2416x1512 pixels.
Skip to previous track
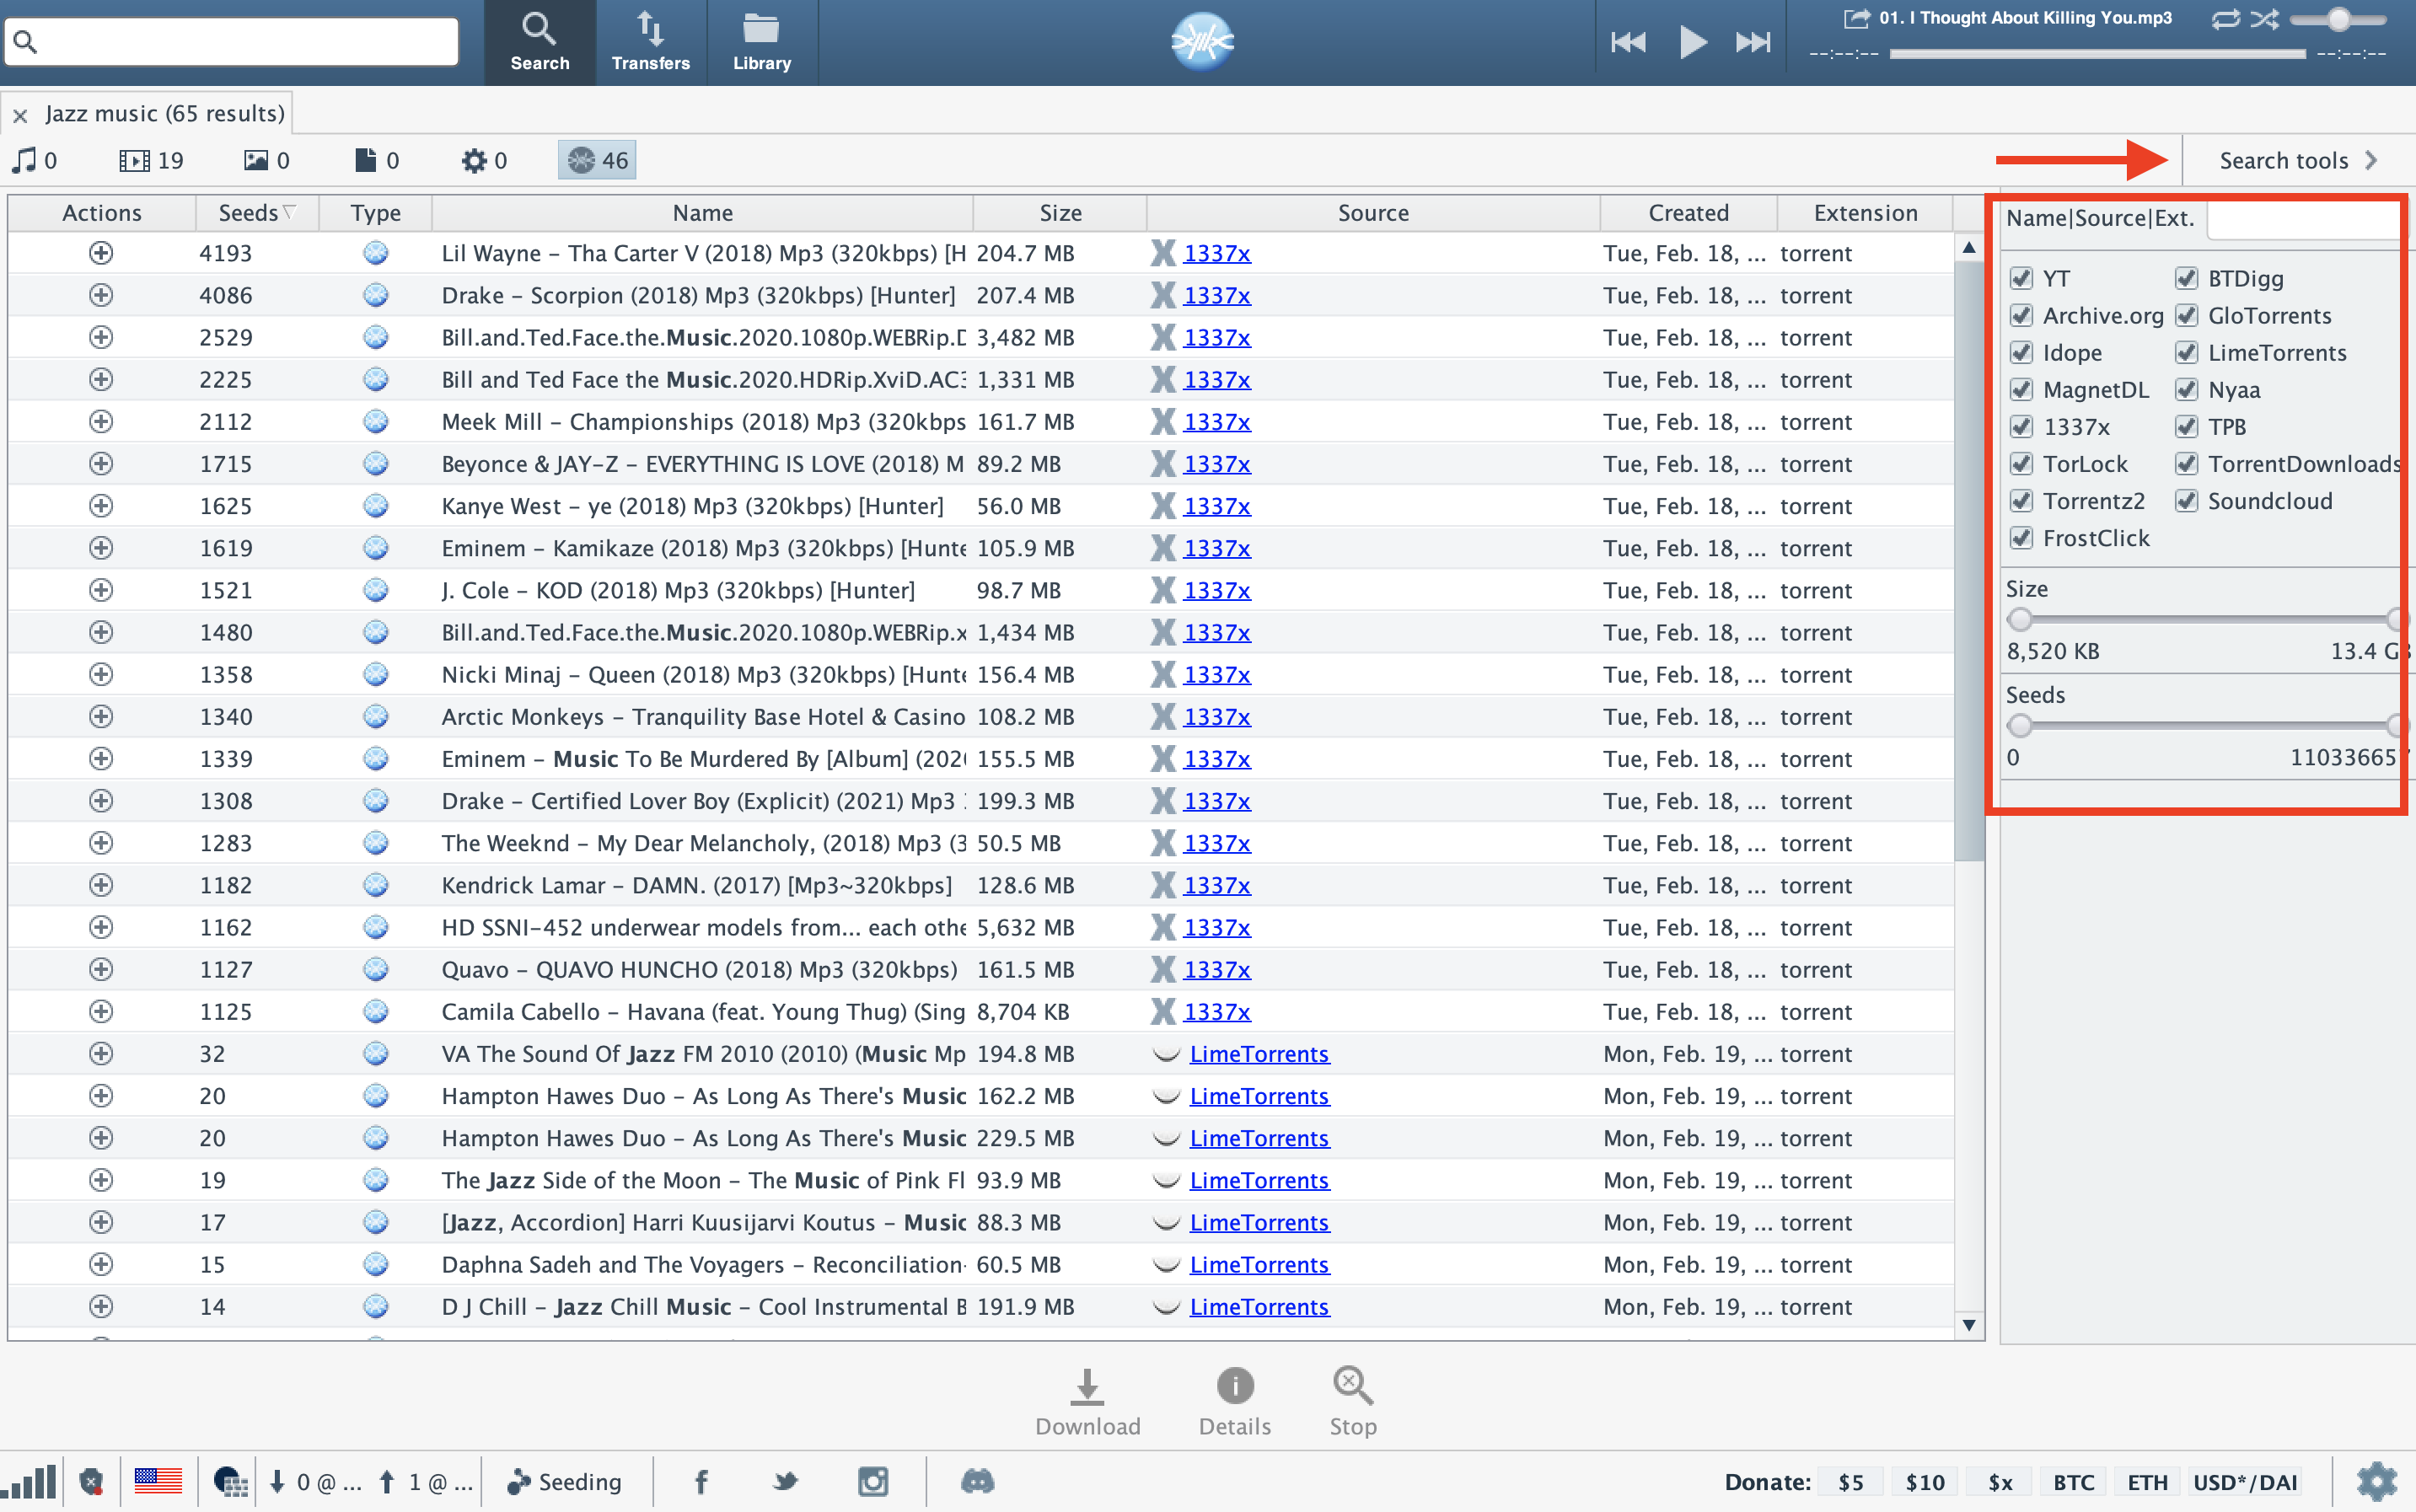(x=1628, y=42)
